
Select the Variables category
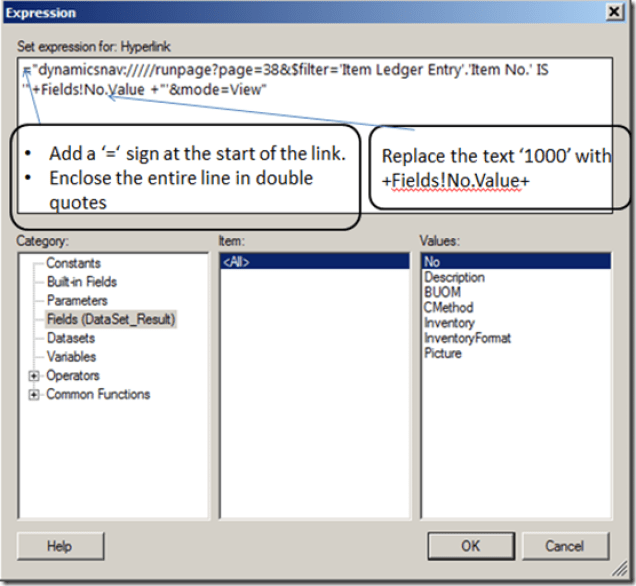tap(71, 356)
